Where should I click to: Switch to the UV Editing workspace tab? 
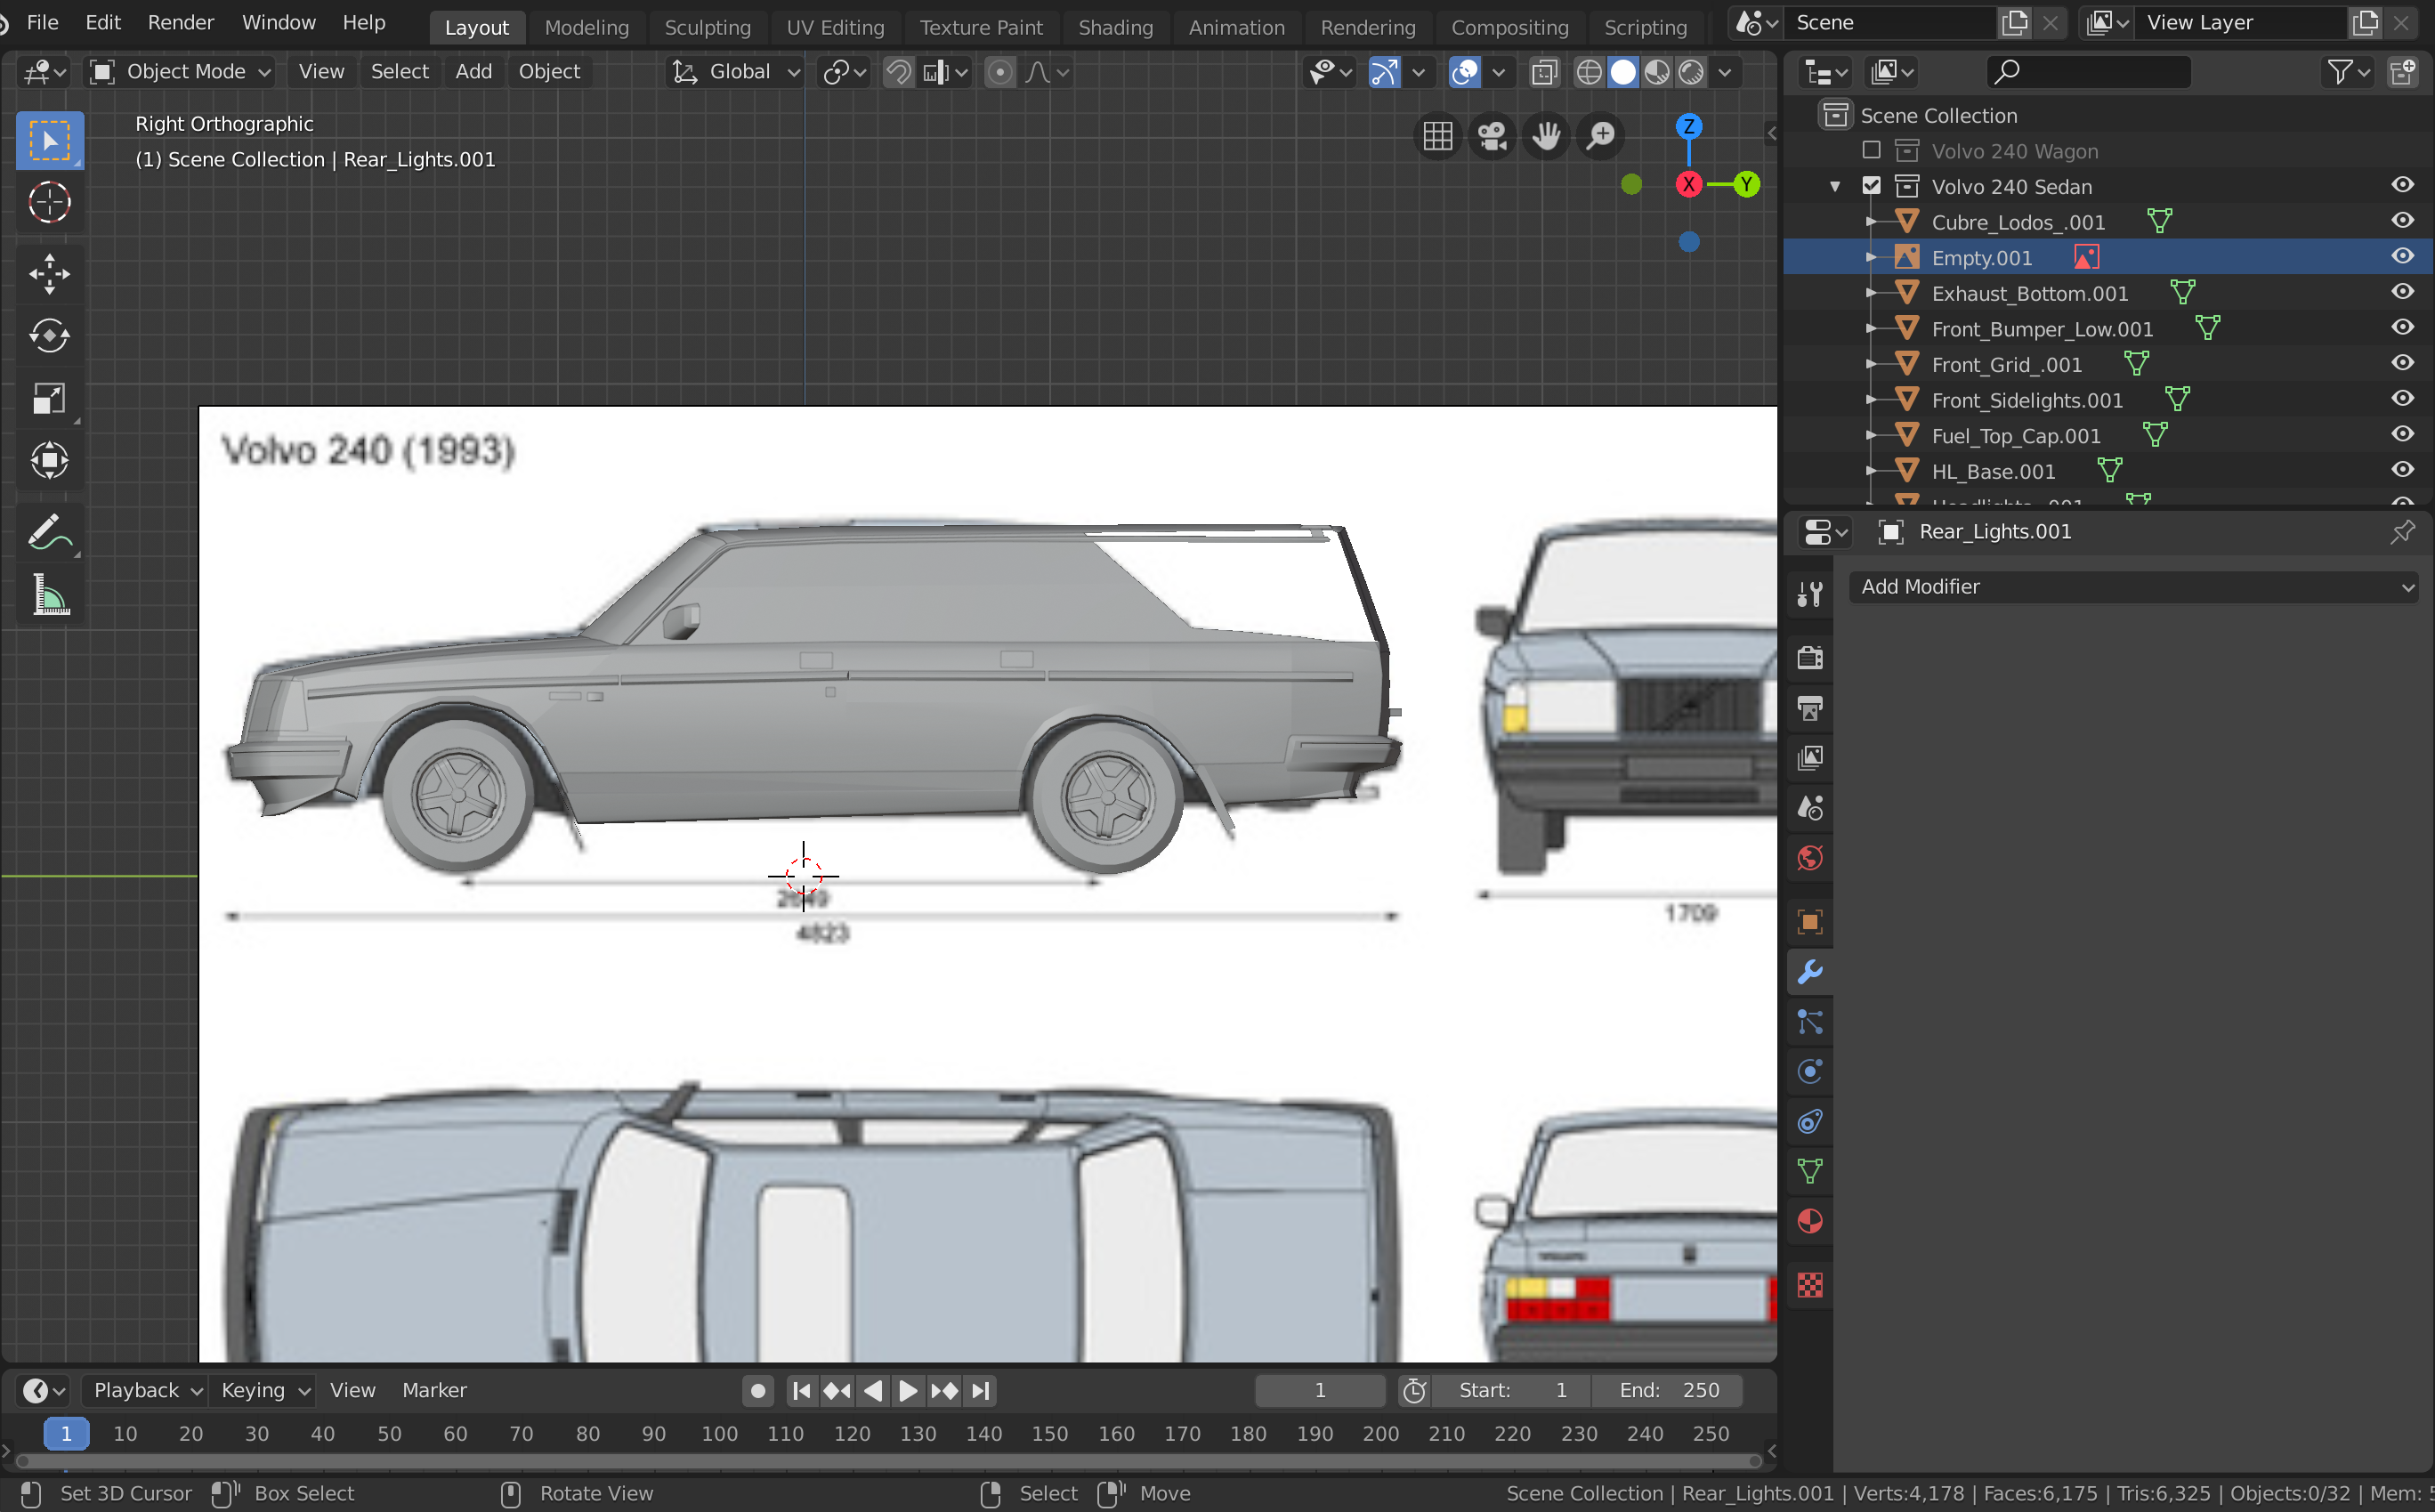835,27
